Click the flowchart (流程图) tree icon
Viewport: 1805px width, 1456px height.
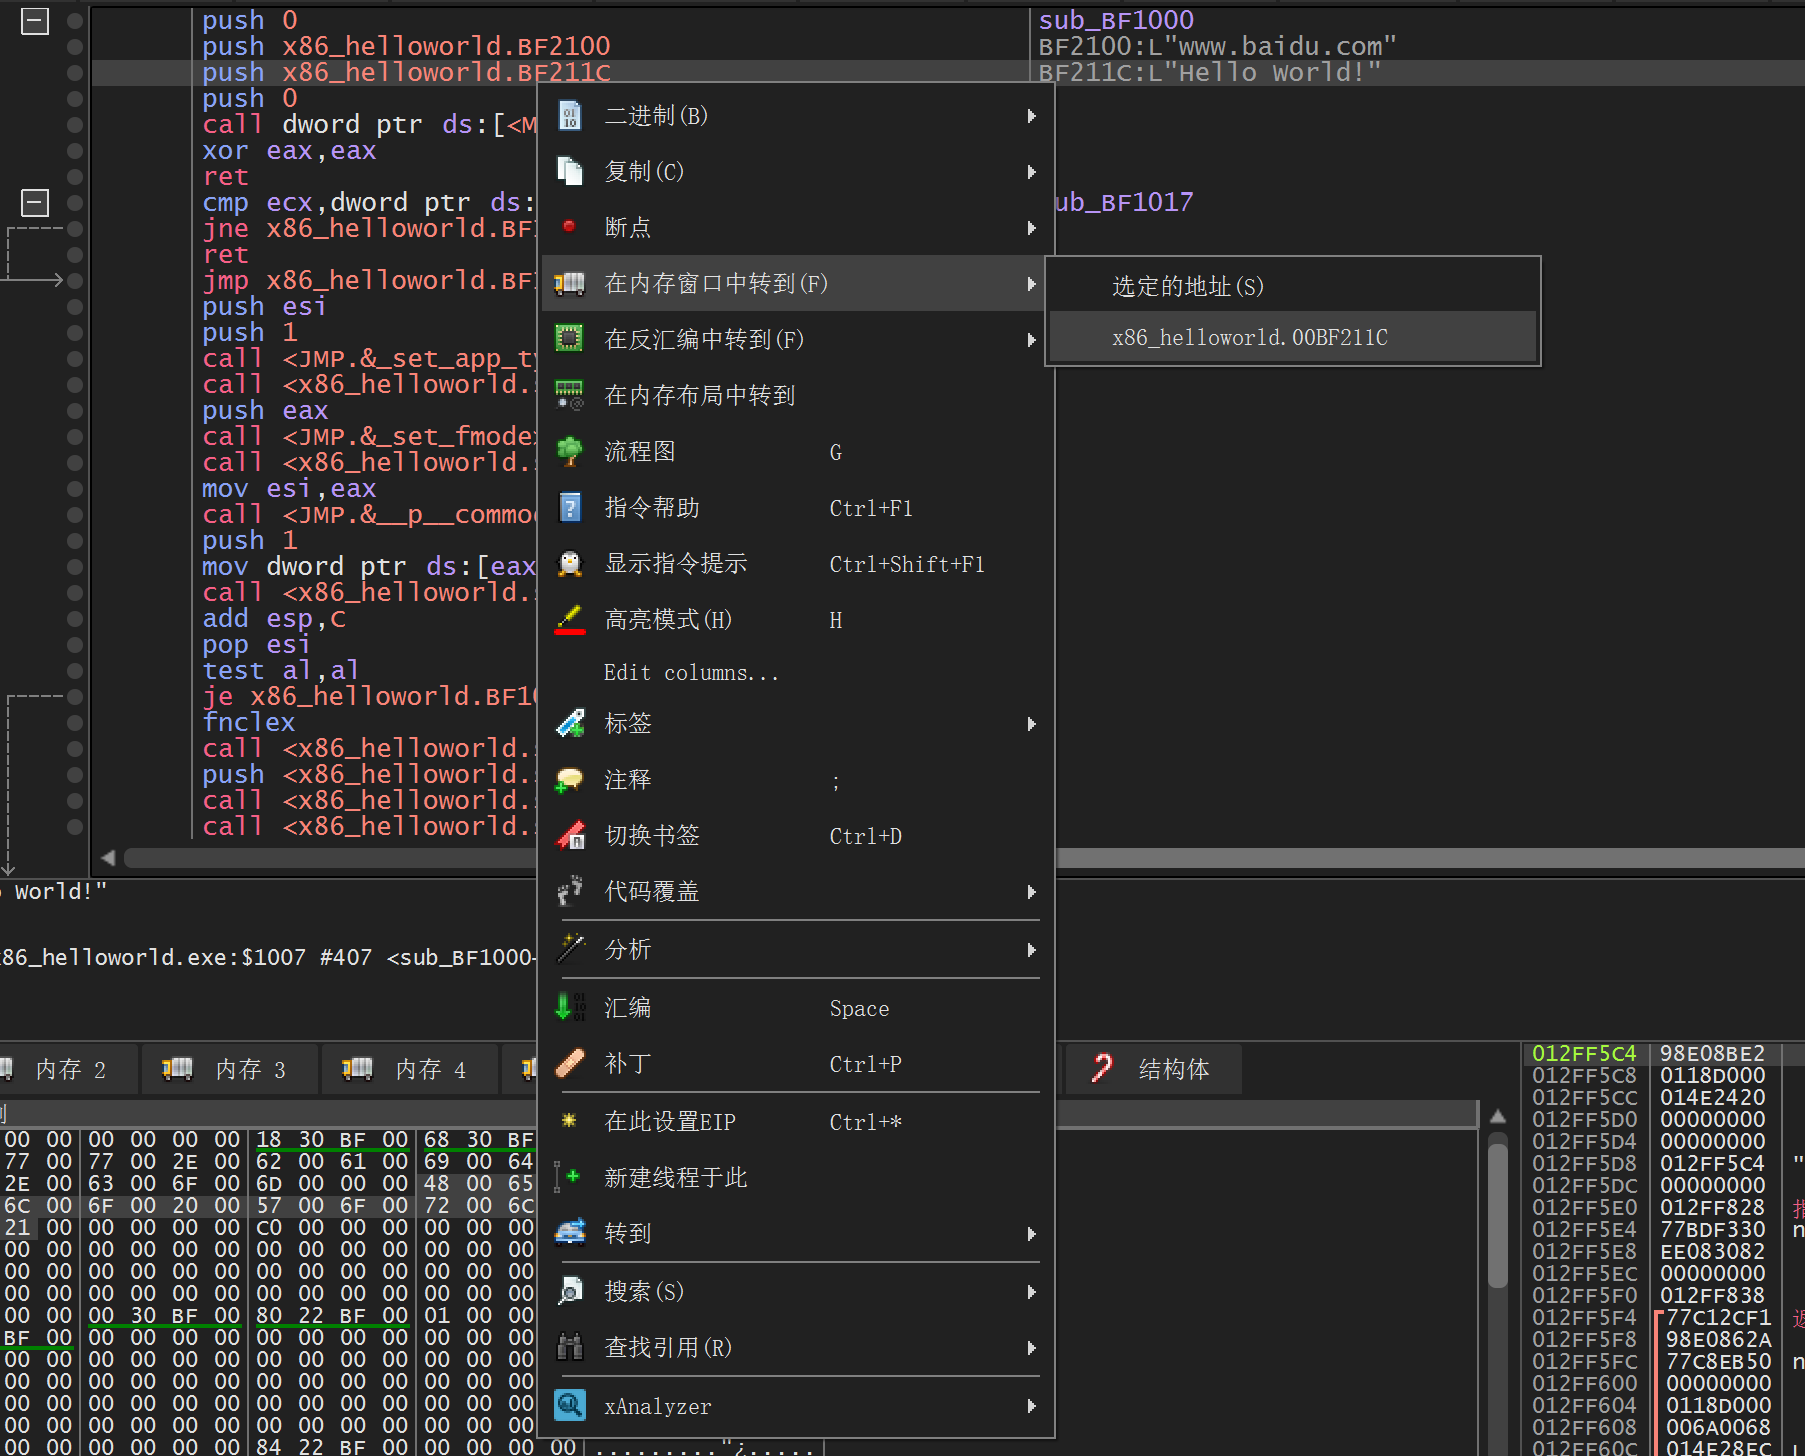(569, 452)
